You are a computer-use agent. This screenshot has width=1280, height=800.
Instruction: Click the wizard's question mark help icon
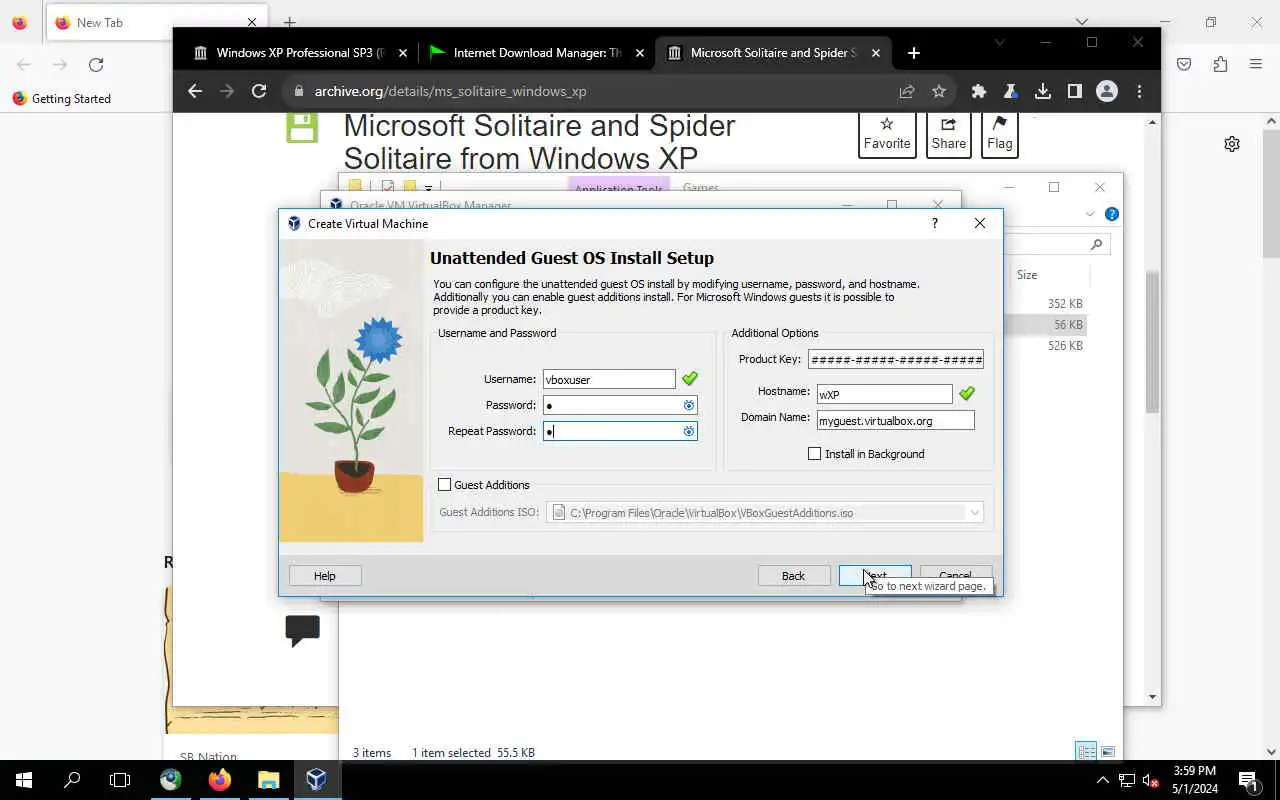[x=935, y=223]
